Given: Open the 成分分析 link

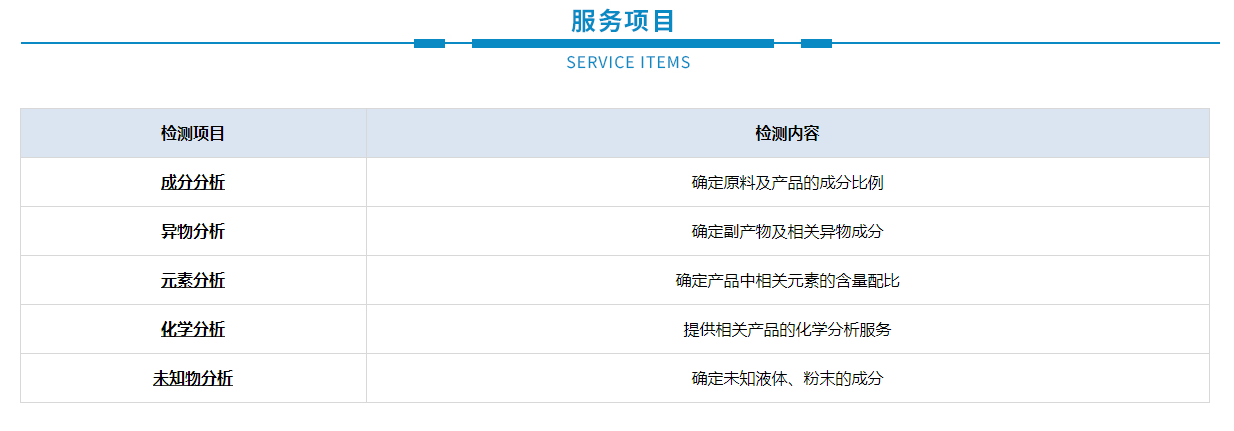Looking at the screenshot, I should 193,183.
